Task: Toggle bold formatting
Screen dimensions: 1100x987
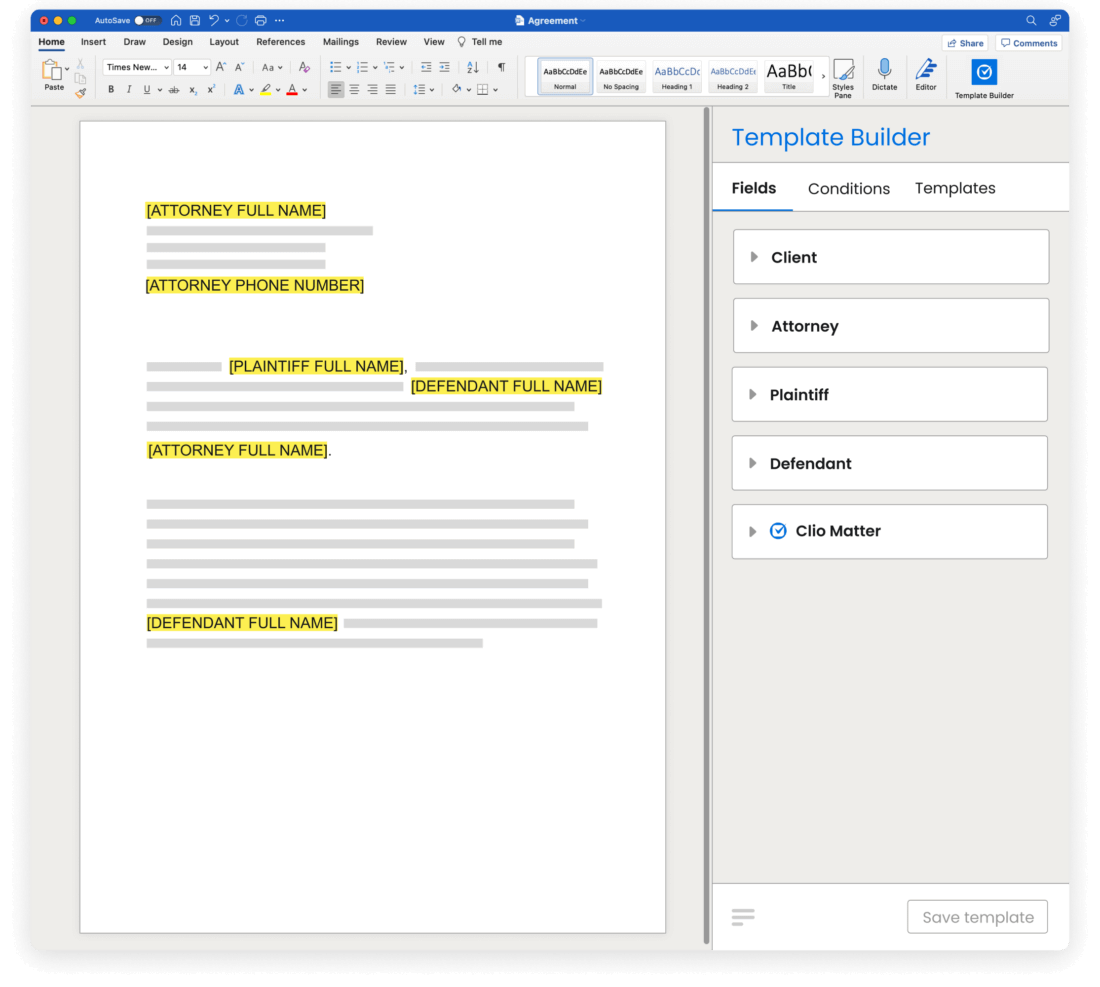Action: pos(110,89)
